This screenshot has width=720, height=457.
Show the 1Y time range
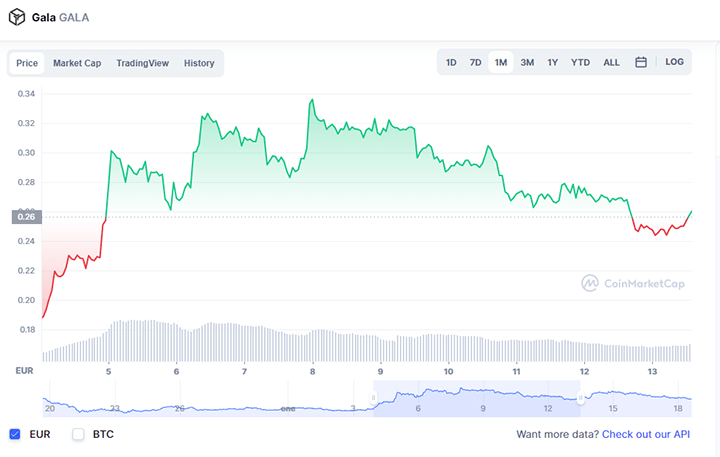click(x=552, y=62)
